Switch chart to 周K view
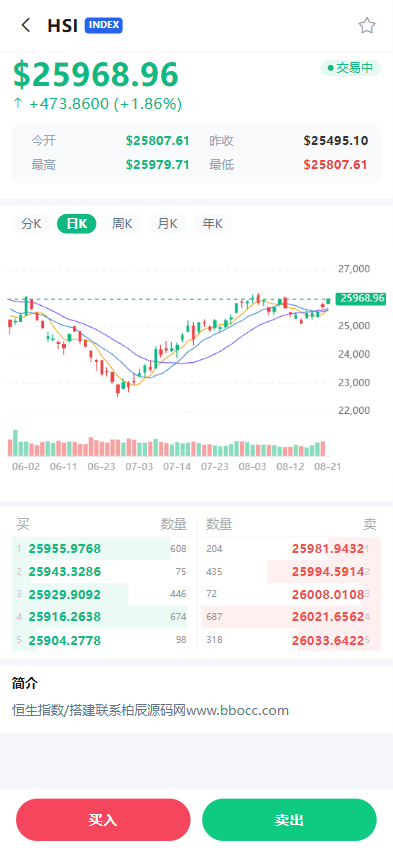 pyautogui.click(x=122, y=224)
